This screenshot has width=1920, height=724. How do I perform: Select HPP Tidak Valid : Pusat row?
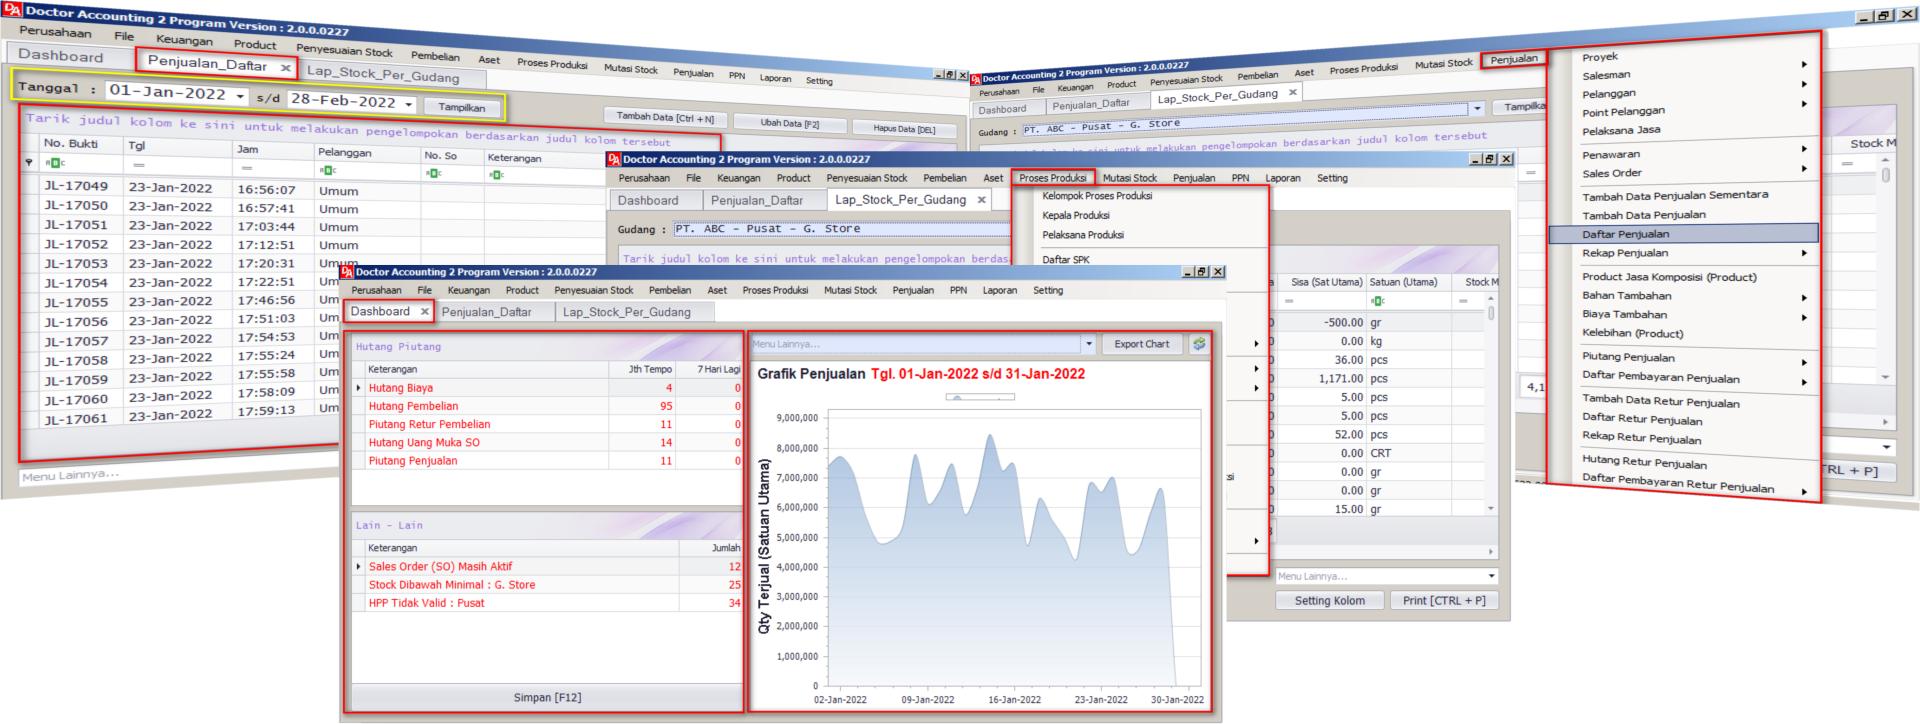click(x=548, y=603)
